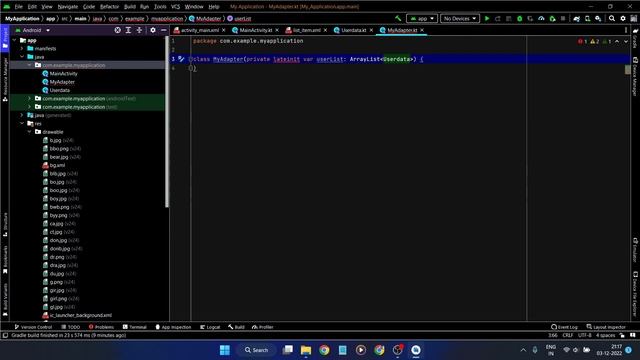Toggle Emulator side tab on right
The image size is (640, 360).
[x=635, y=250]
